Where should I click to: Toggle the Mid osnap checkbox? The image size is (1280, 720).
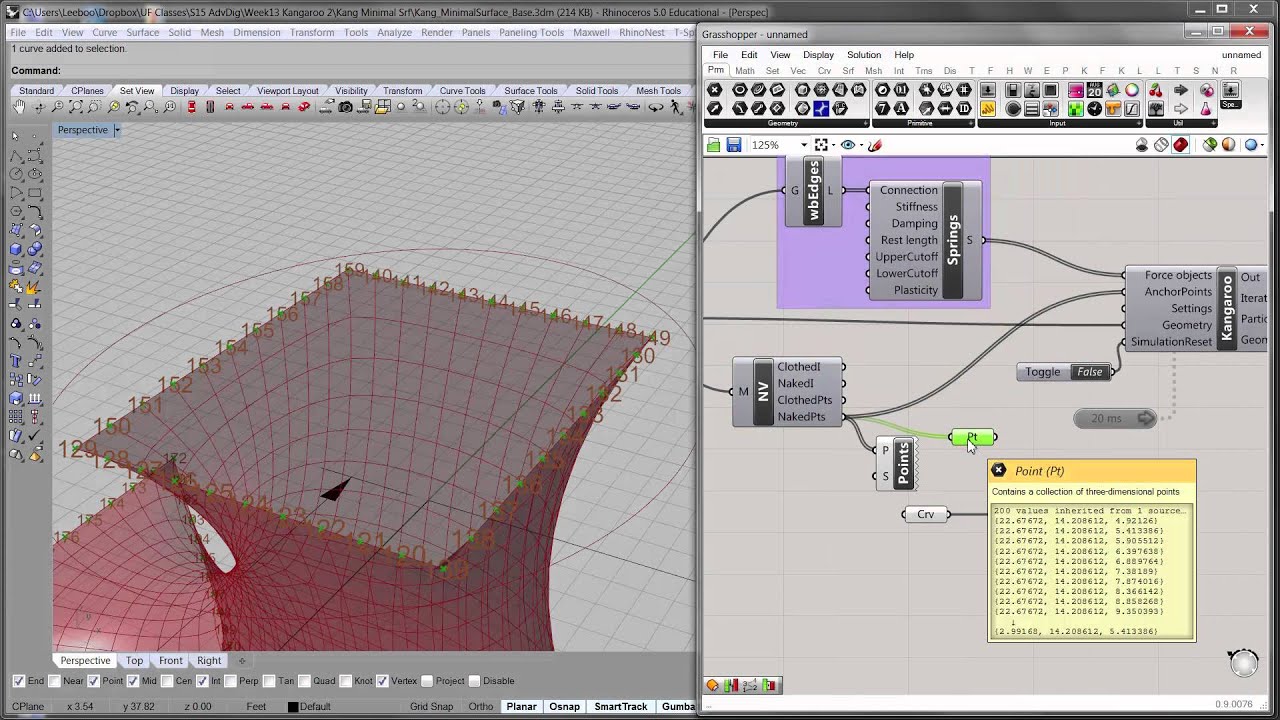coord(133,681)
